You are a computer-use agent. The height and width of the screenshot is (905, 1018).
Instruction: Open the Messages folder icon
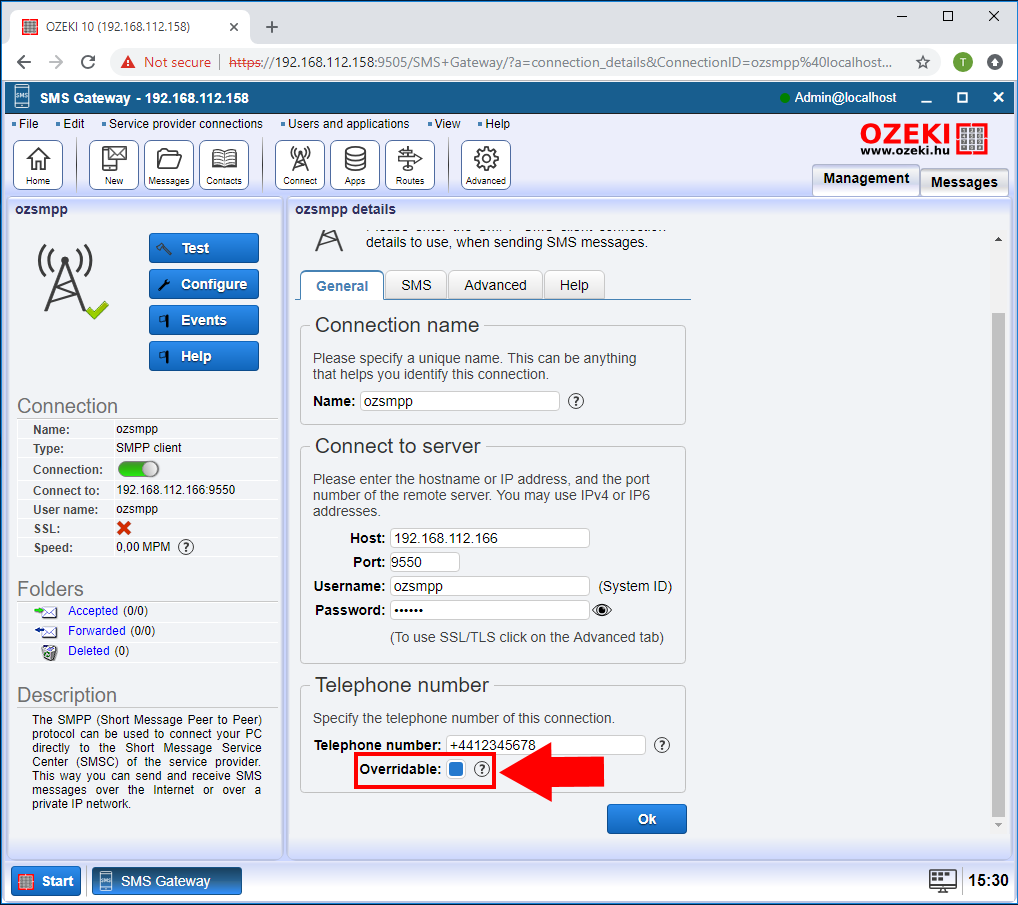pyautogui.click(x=169, y=164)
